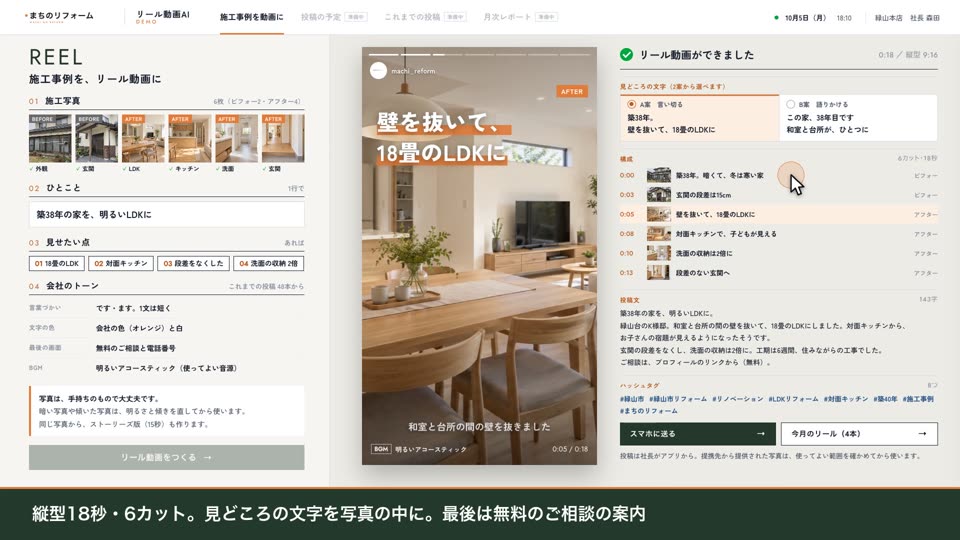960x540 pixels.
Task: Select the 02 対面キッチン tag
Action: [121, 263]
